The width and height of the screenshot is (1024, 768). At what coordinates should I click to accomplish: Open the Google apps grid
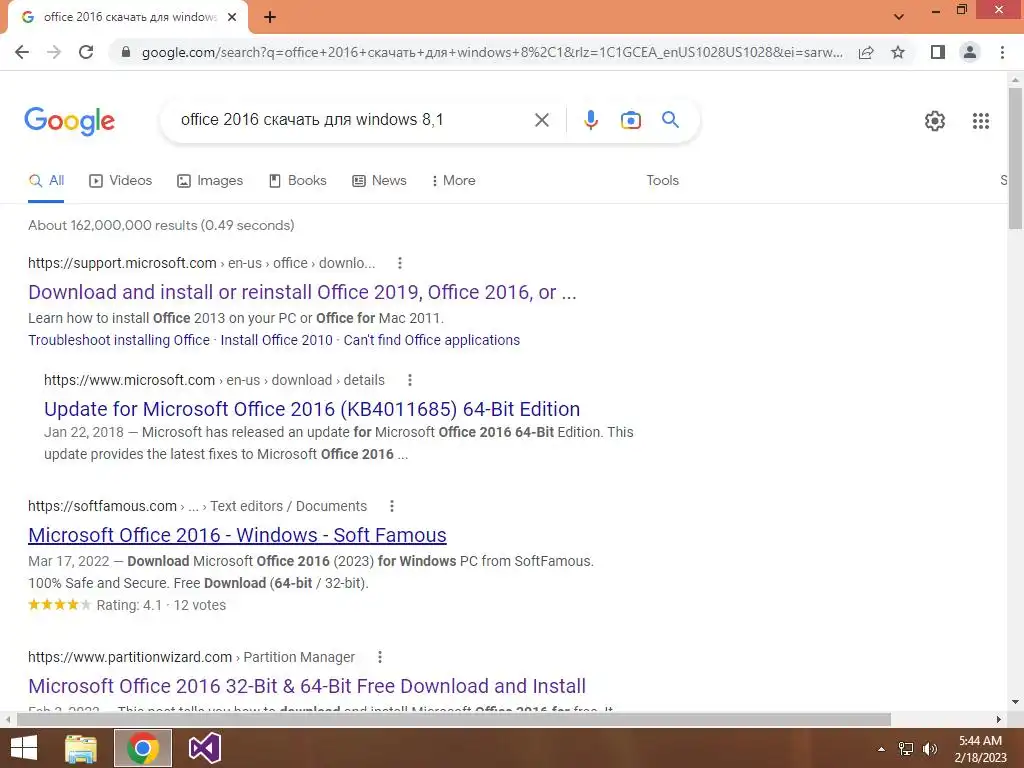click(981, 121)
